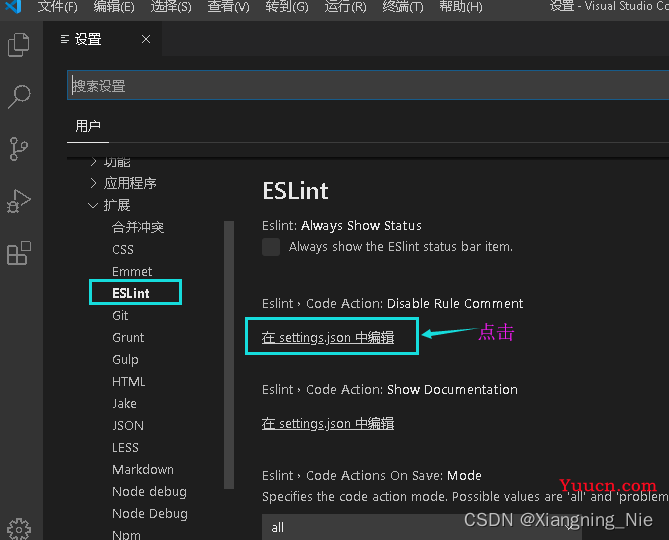Click the Eslint: Always Show Status title
The height and width of the screenshot is (540, 669).
pyautogui.click(x=342, y=225)
